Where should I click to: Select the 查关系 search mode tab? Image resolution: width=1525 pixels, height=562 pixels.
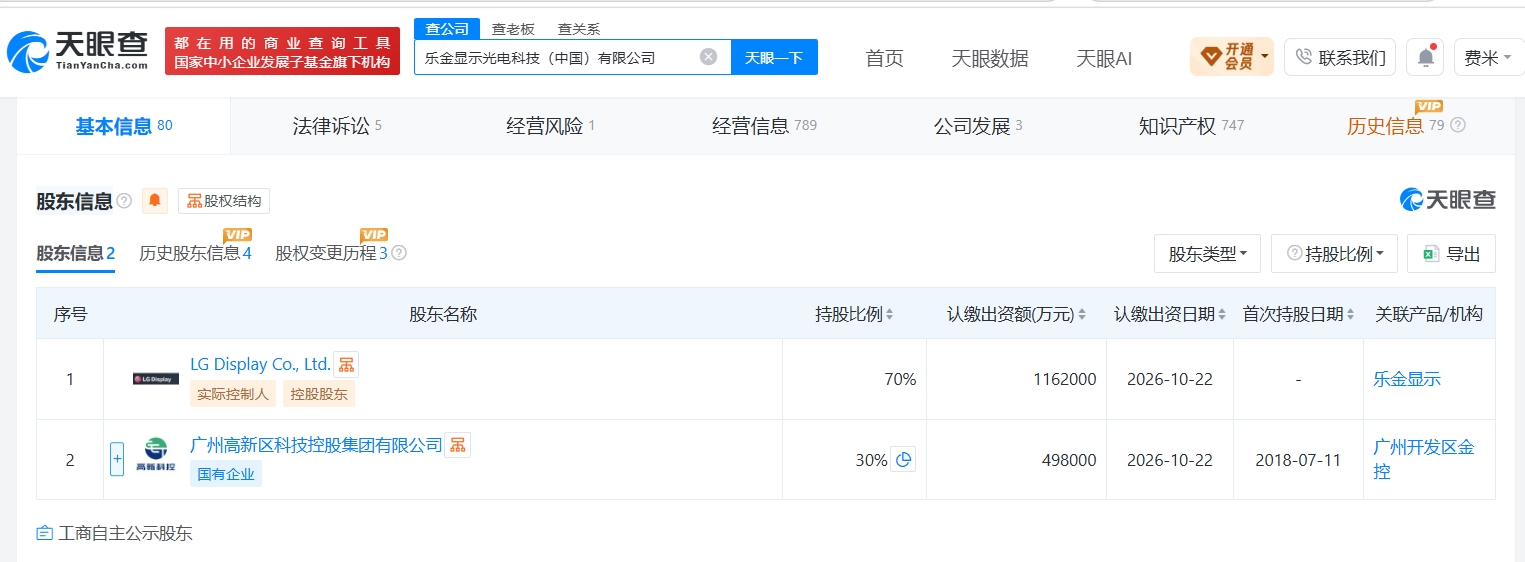[579, 29]
